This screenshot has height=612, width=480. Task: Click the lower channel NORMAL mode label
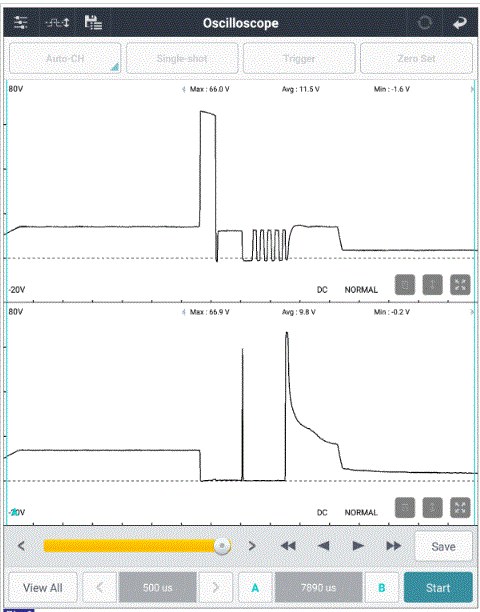[x=361, y=512]
